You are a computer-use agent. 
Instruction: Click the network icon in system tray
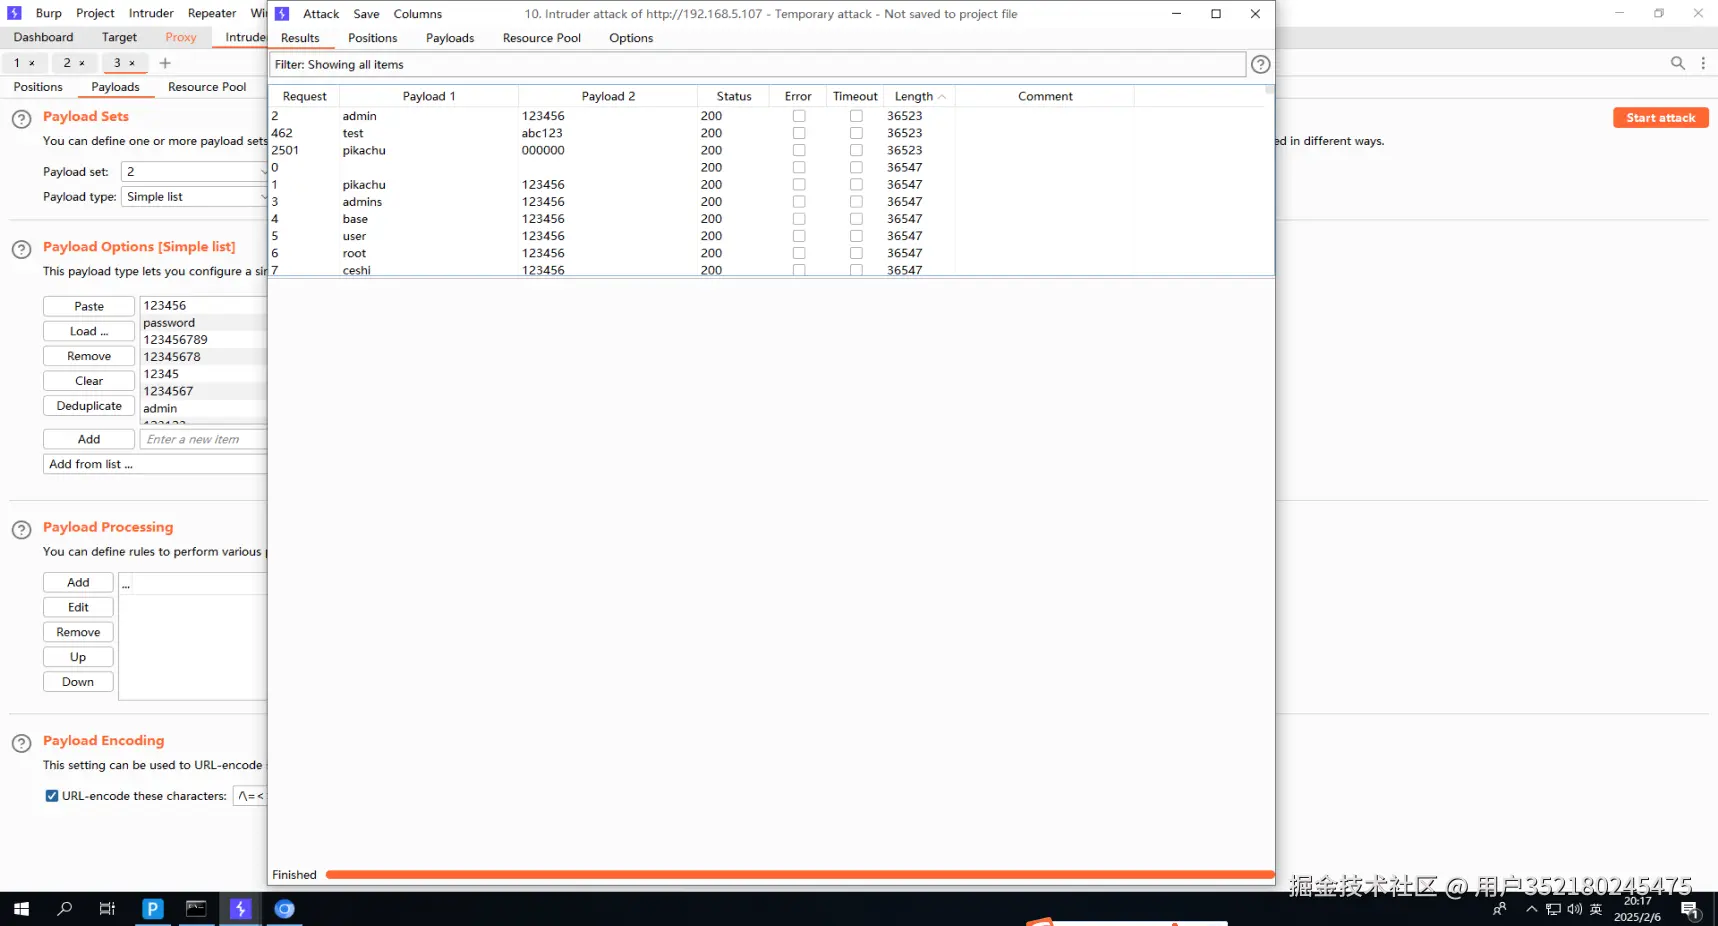click(x=1553, y=909)
